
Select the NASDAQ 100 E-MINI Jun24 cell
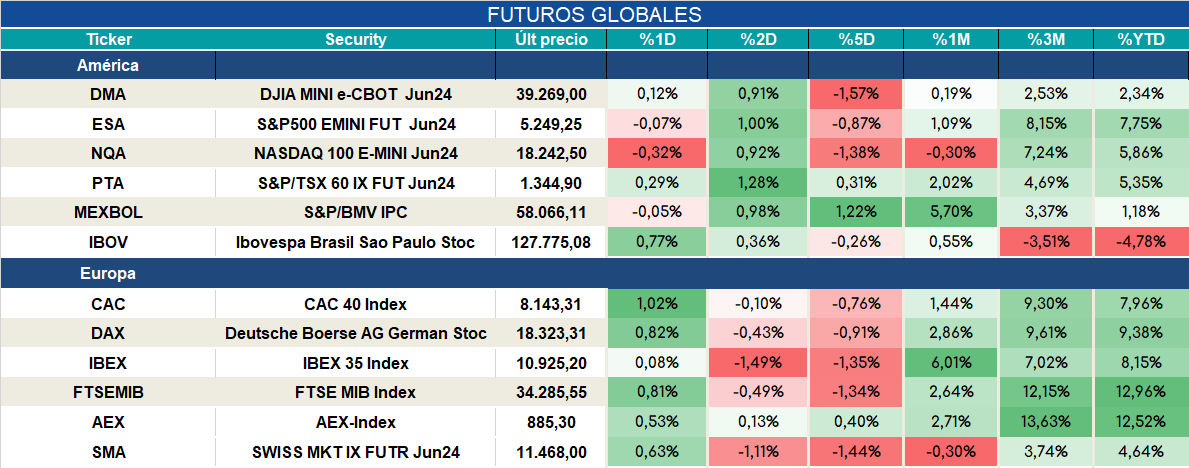coord(356,153)
